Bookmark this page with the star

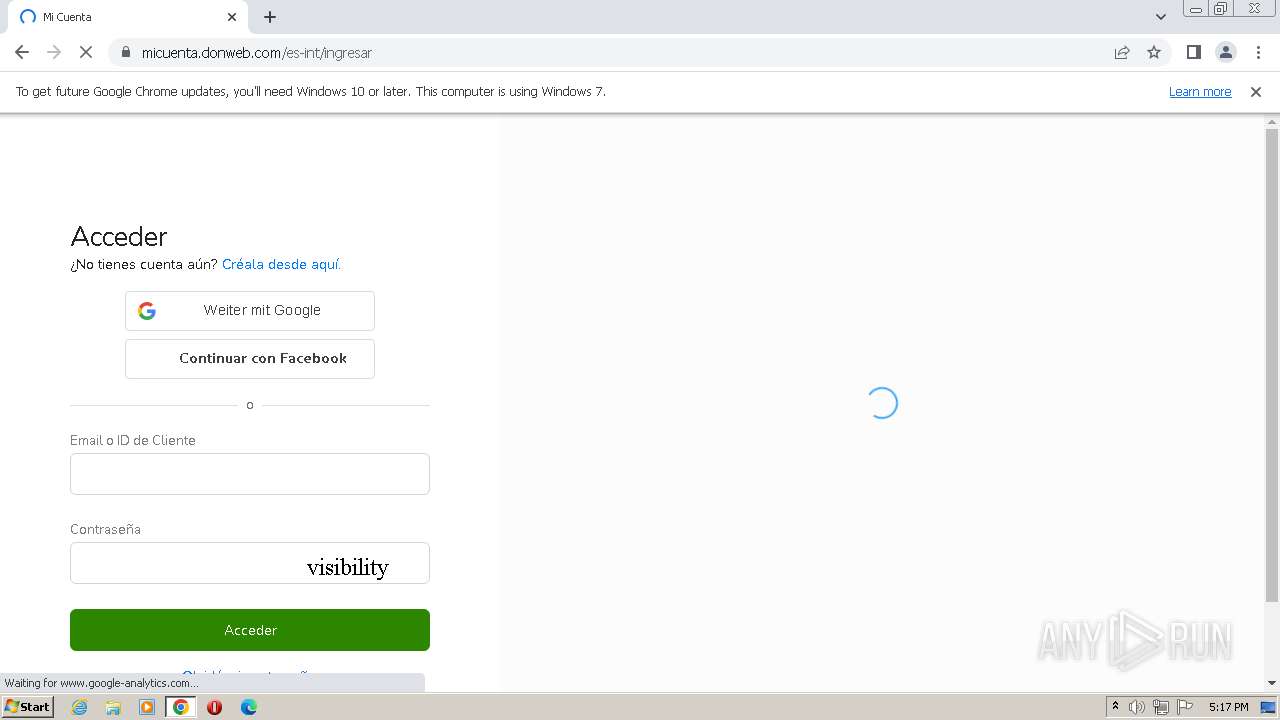point(1154,52)
